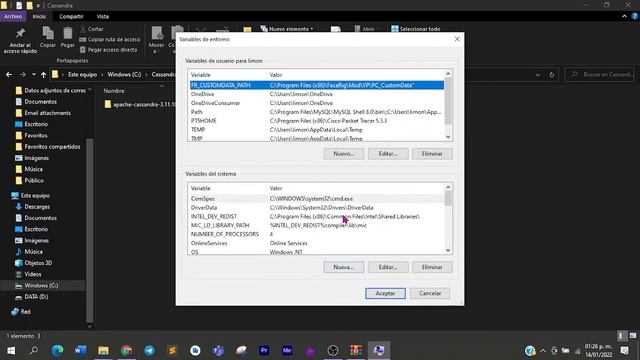Viewport: 640px width, 360px height.
Task: Select DATA (D:) drive in sidebar
Action: (x=36, y=297)
